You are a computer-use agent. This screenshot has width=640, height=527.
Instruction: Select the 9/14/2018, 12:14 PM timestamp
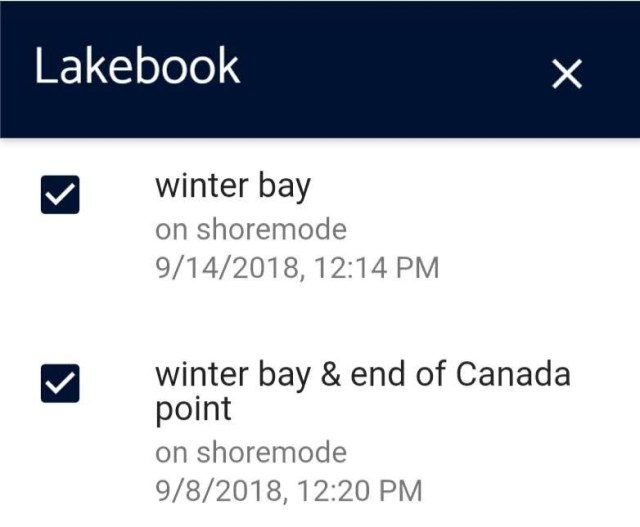(x=297, y=267)
